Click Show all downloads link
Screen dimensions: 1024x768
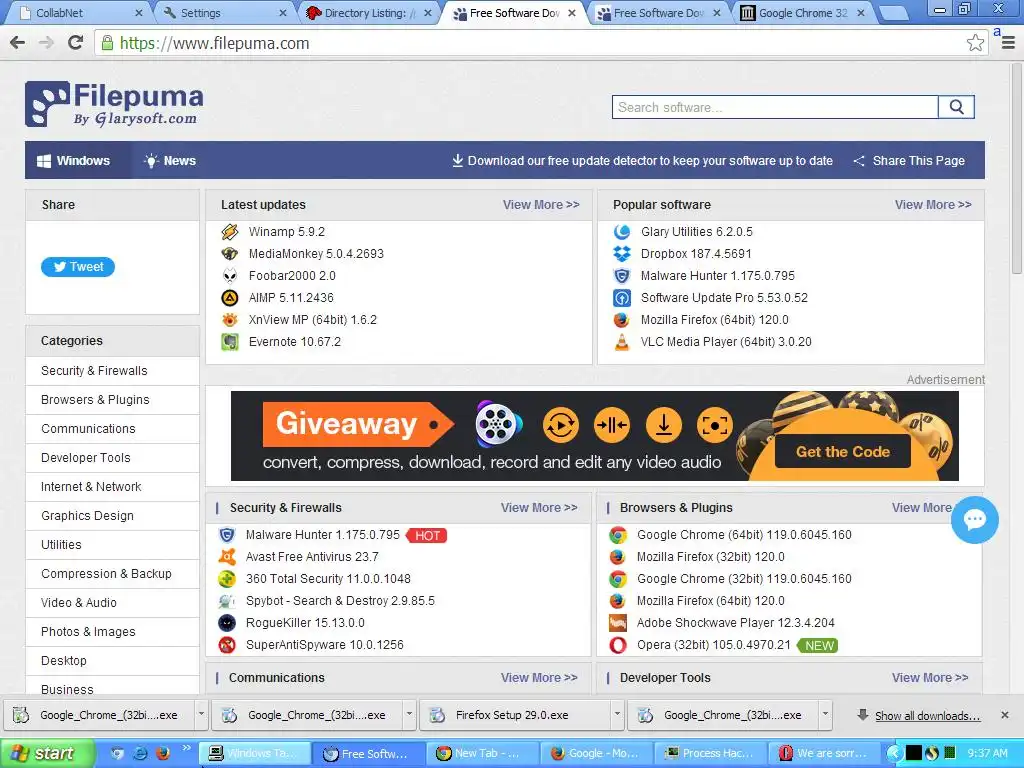927,716
